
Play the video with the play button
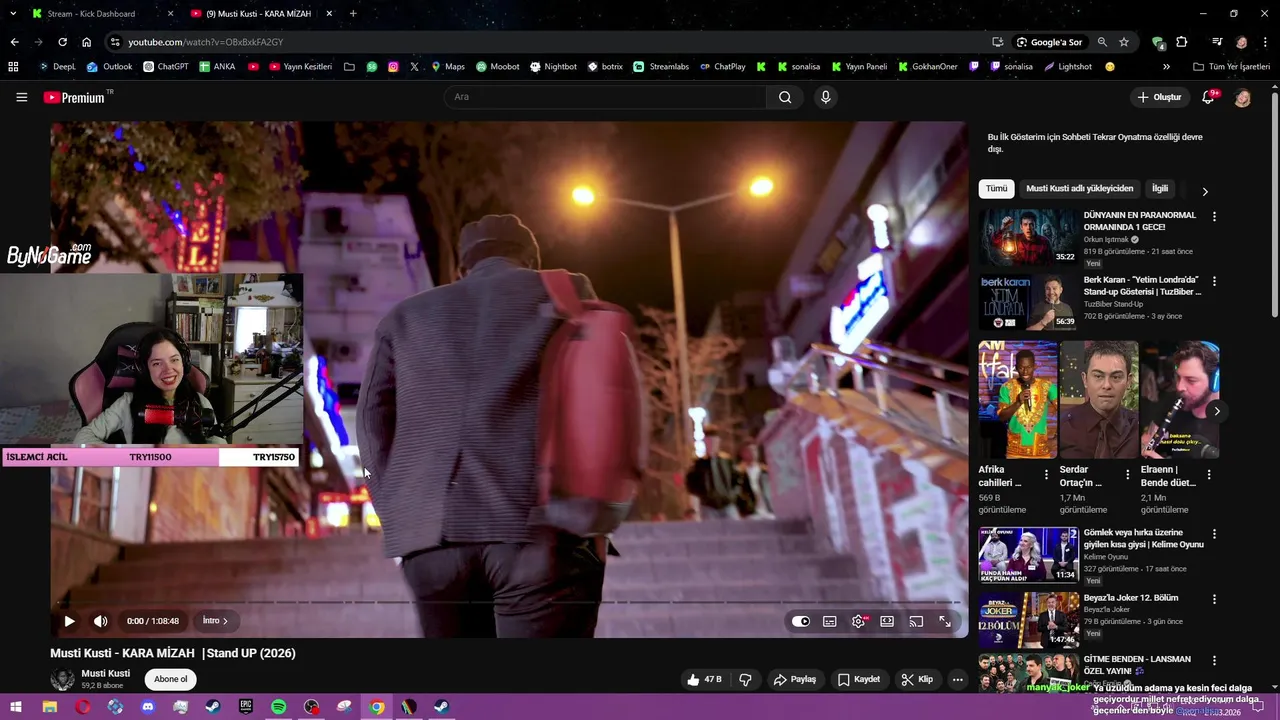[69, 621]
